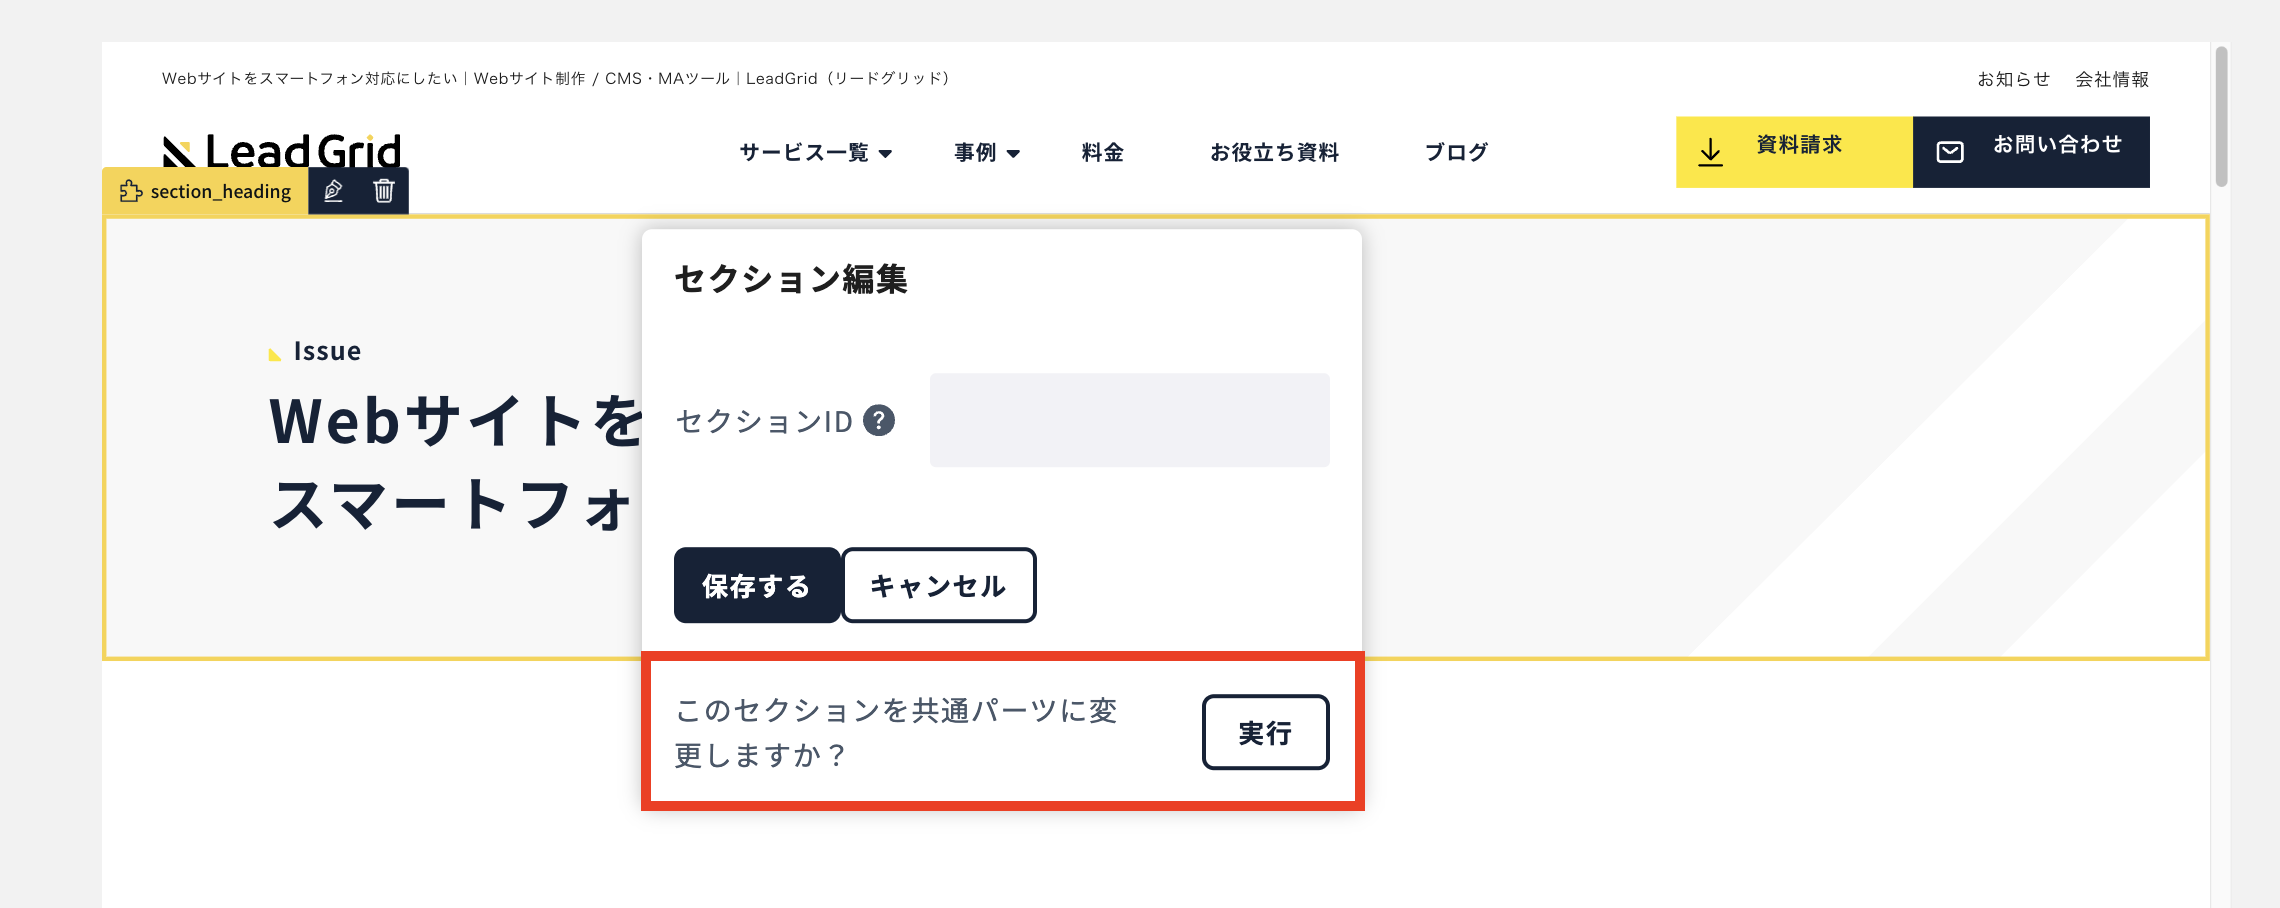Open the お知らせ link
This screenshot has width=2280, height=908.
2013,79
